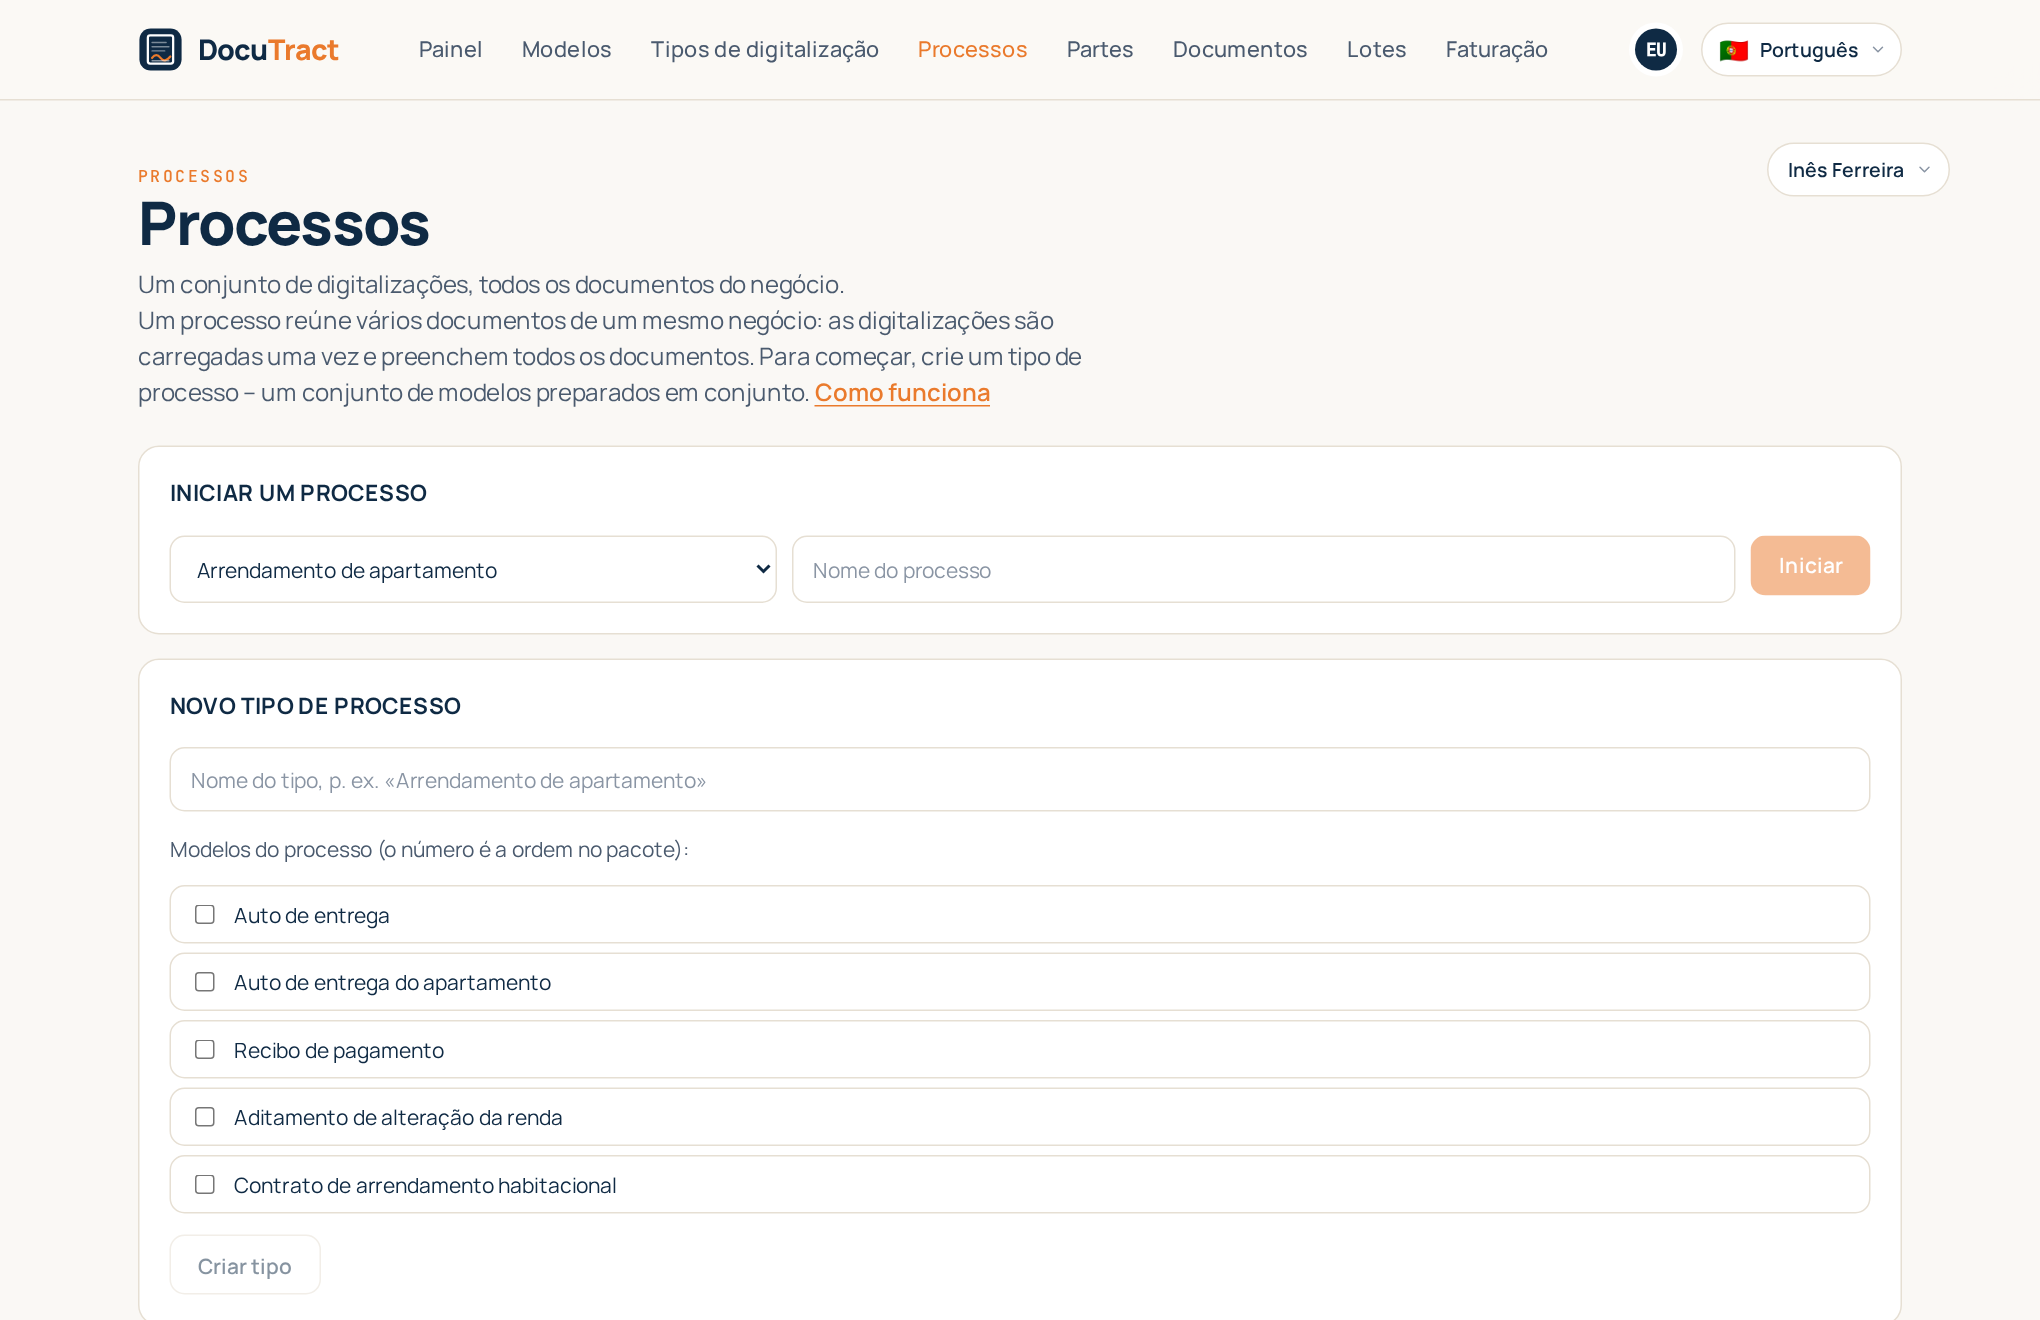
Task: Click the NOVO TIPO DE PROCESSO heading
Action: coord(315,706)
